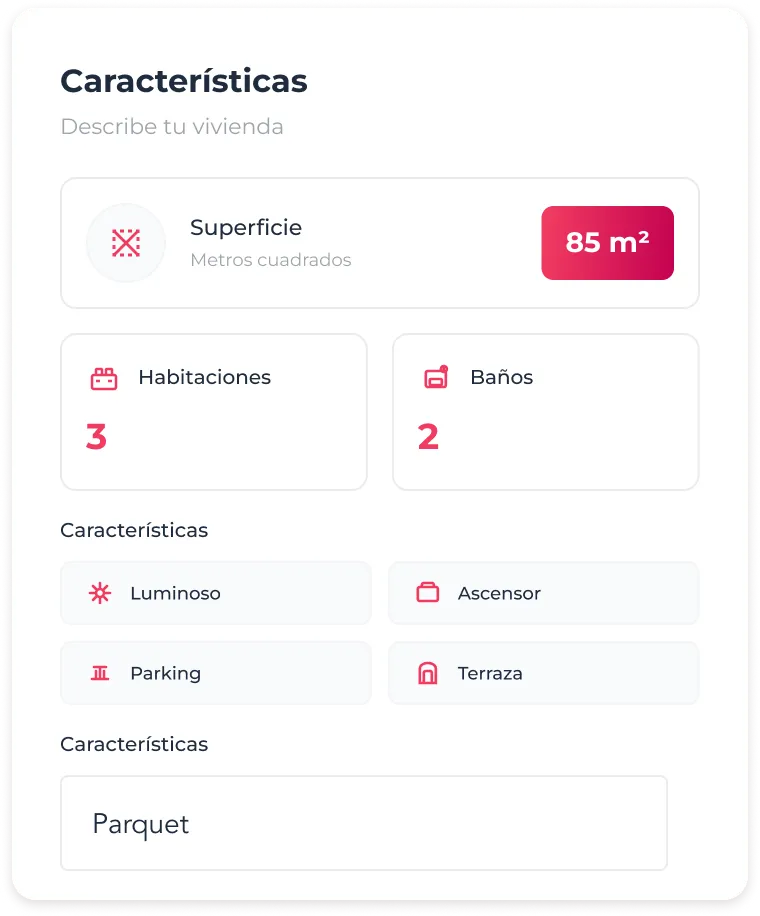760x916 pixels.
Task: Click the circular icon inside the Superficie card
Action: [x=125, y=243]
